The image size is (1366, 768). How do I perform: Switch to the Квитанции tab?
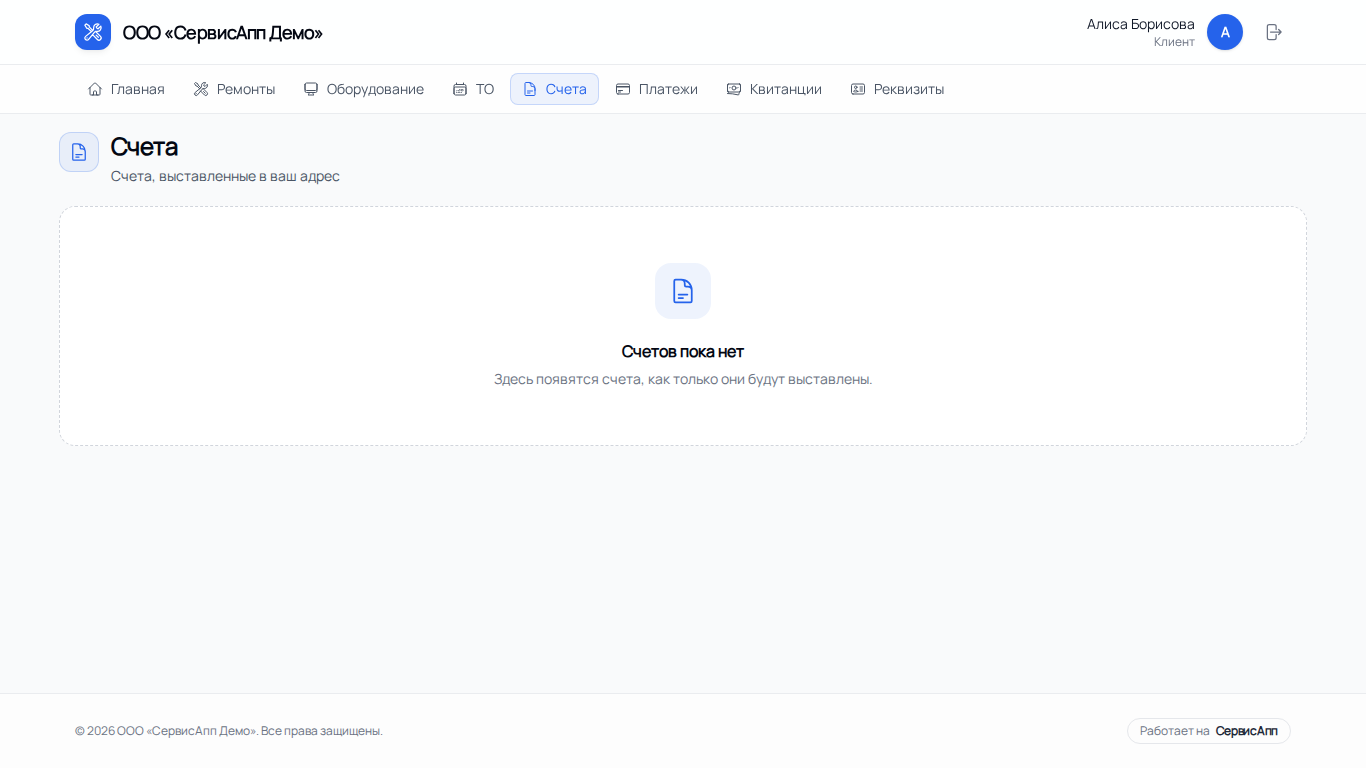click(775, 89)
